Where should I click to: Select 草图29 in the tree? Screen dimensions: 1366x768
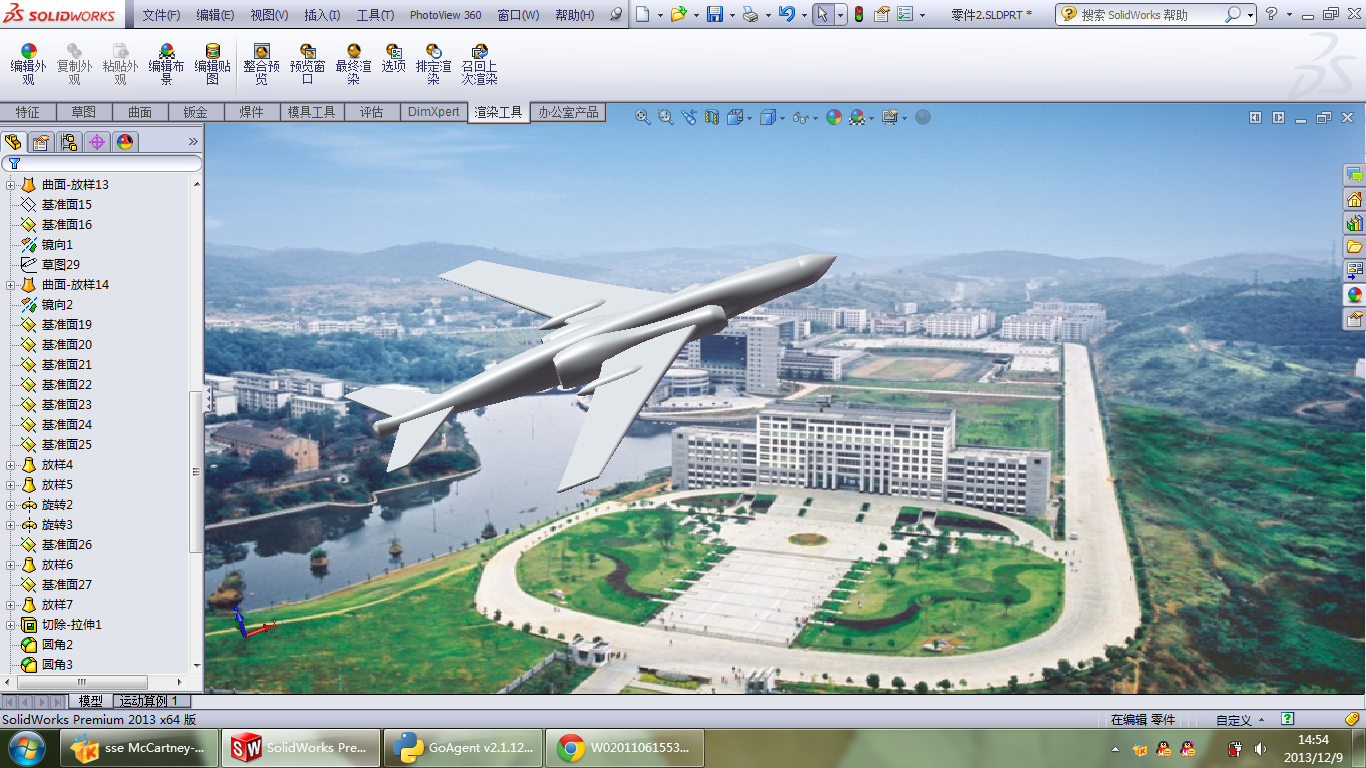[x=60, y=265]
